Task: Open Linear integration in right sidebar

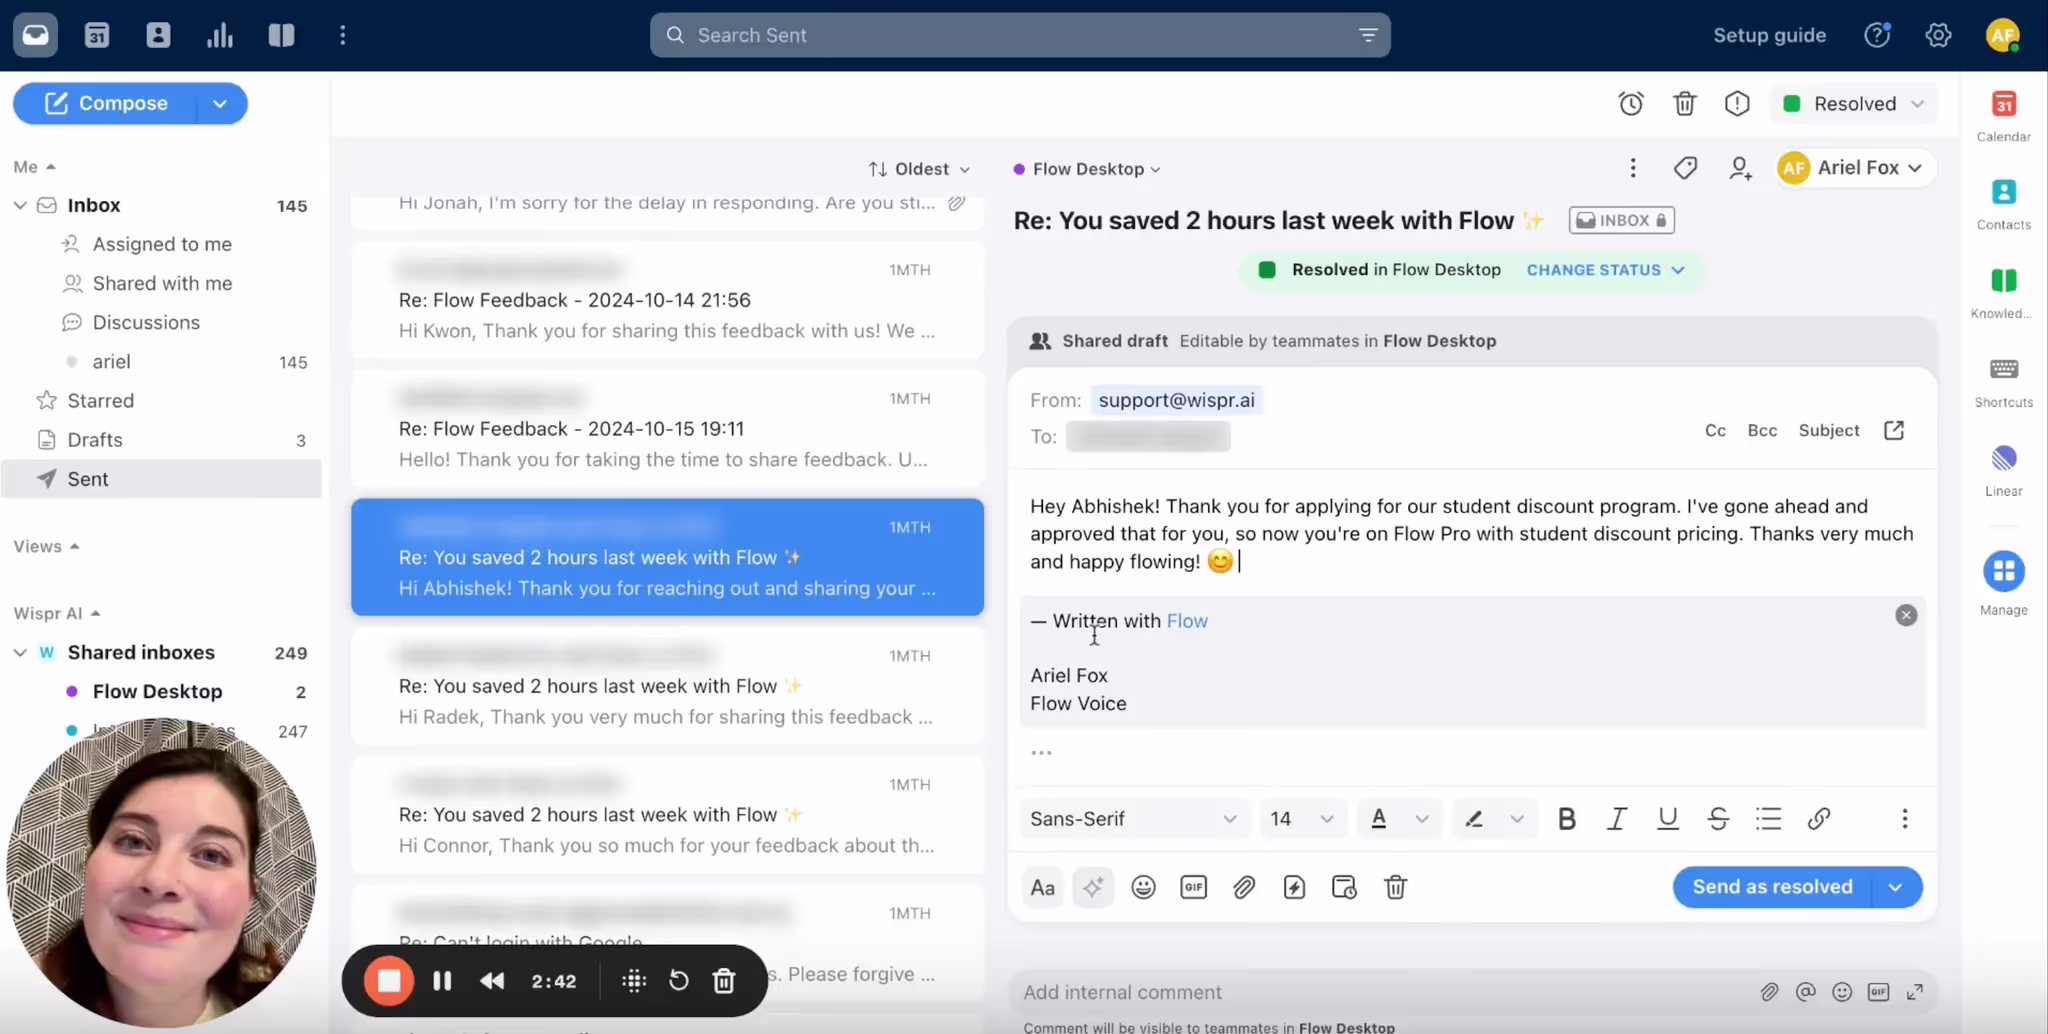Action: [2003, 470]
